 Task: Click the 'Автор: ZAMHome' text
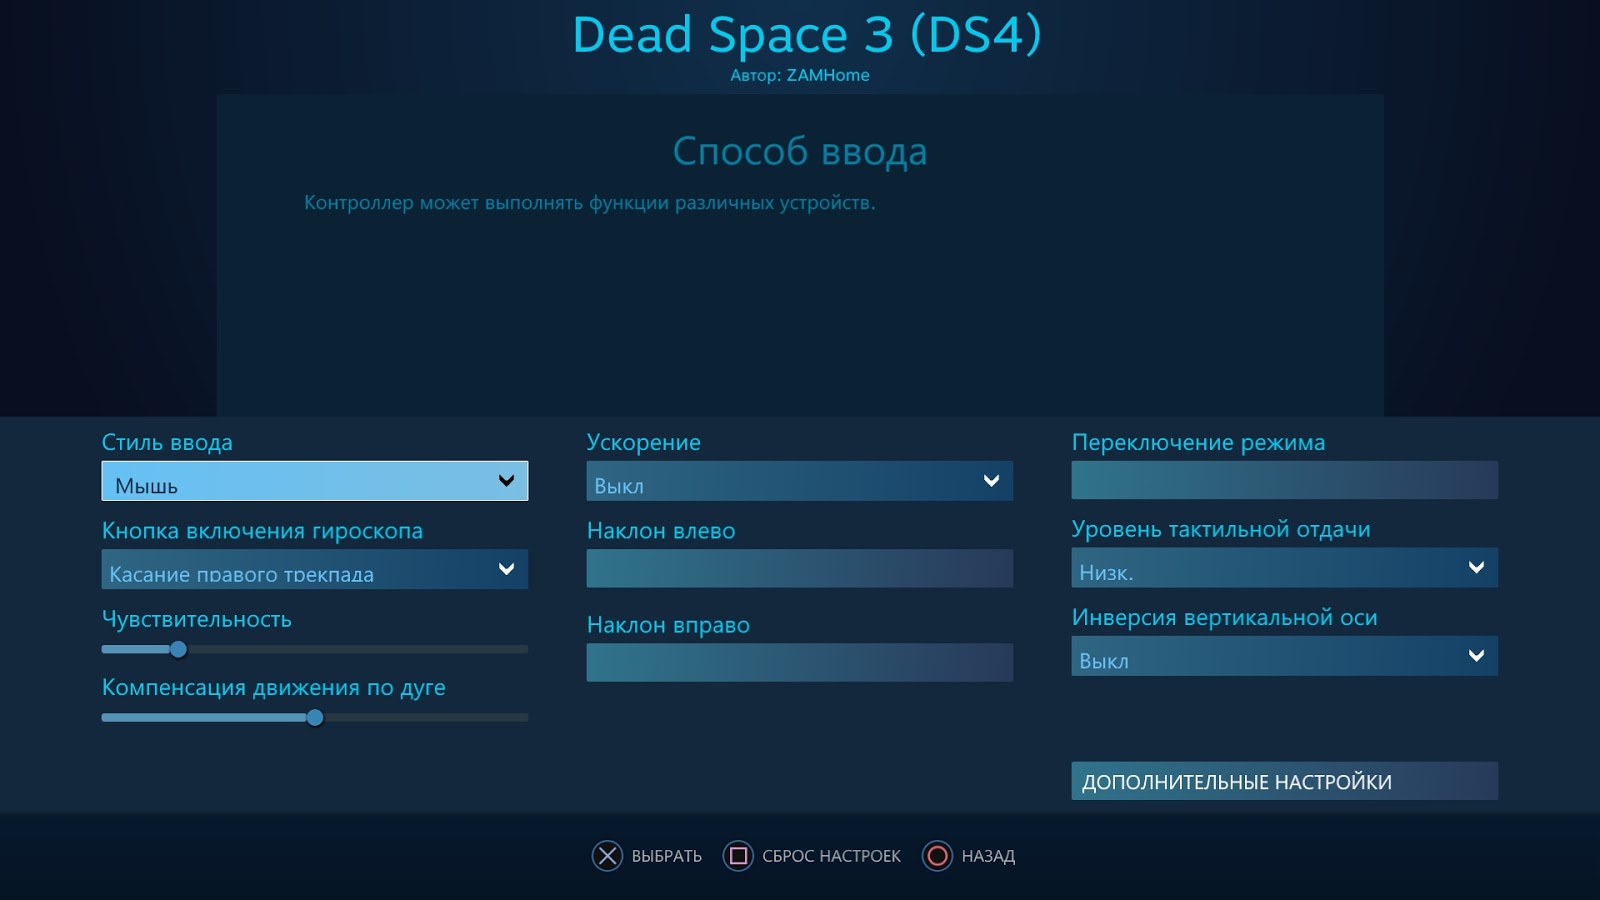[800, 75]
